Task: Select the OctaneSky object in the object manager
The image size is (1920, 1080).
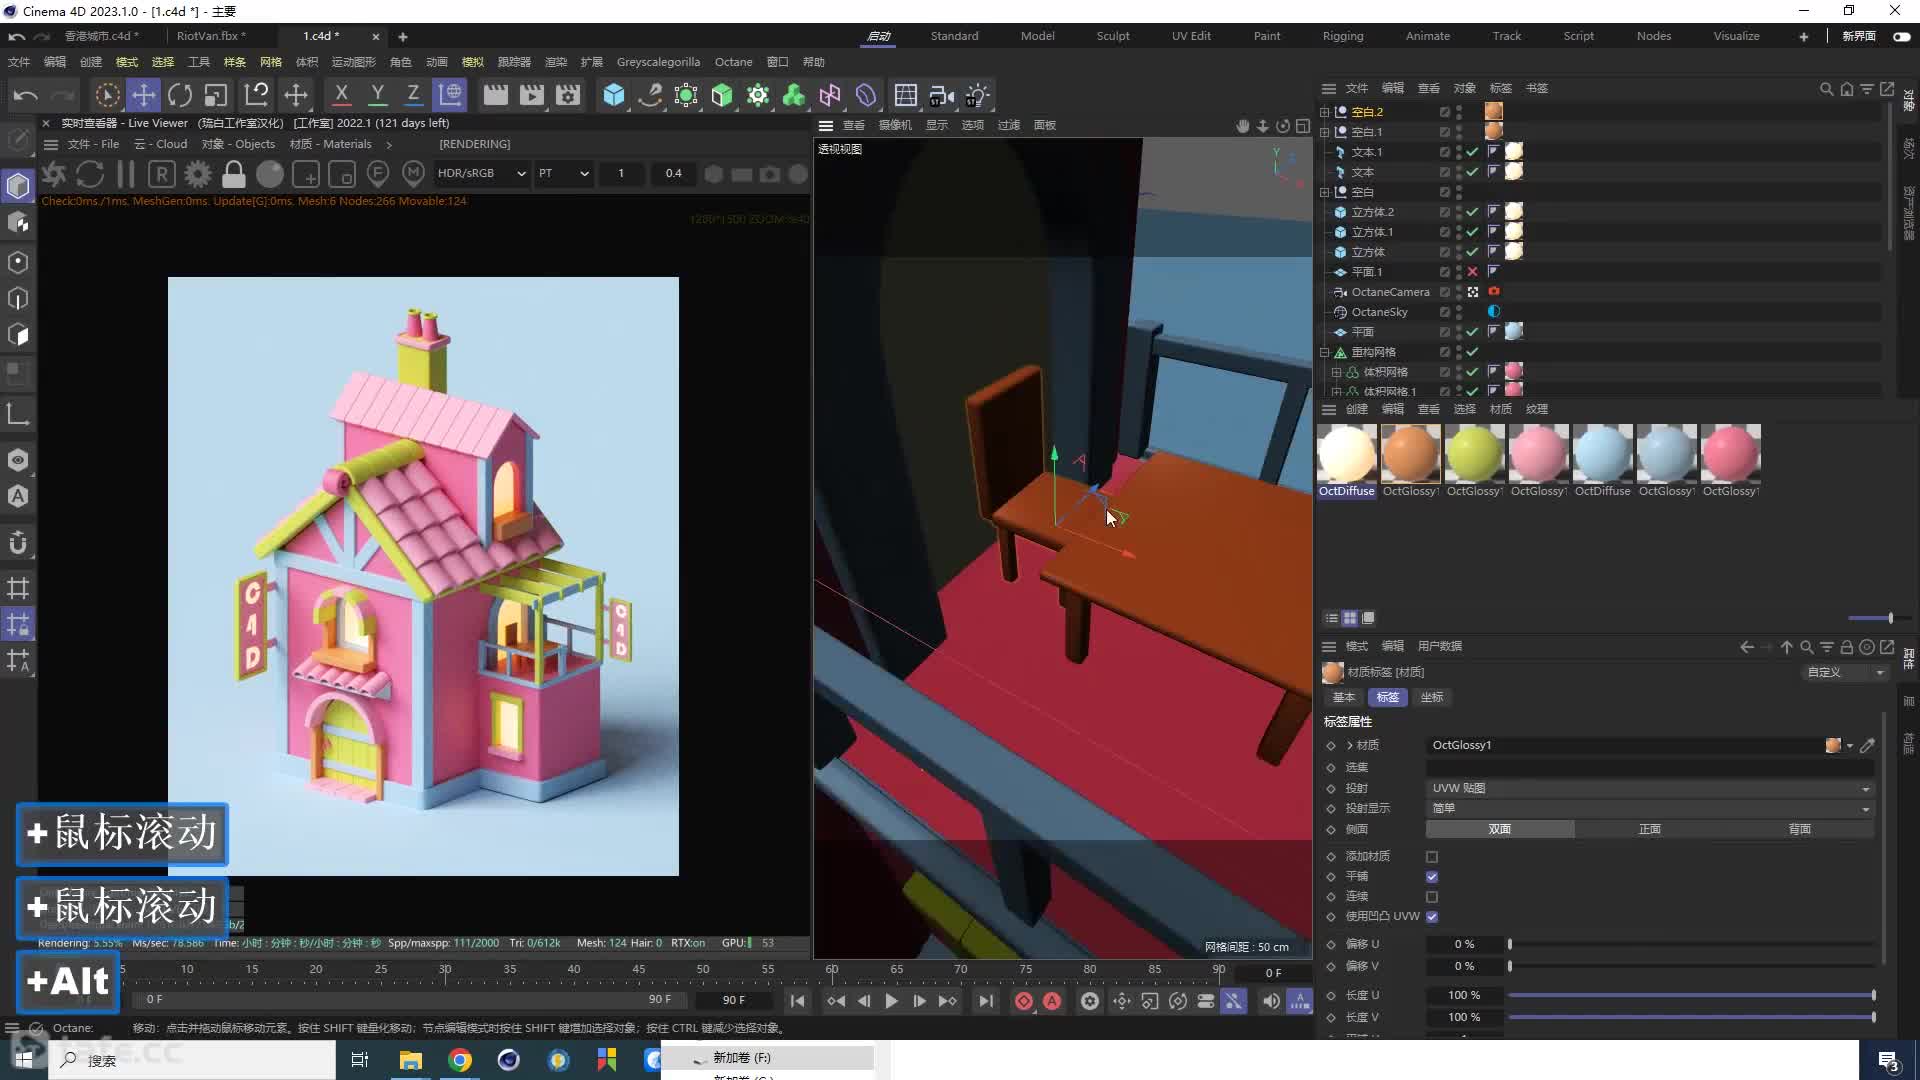Action: point(1379,312)
